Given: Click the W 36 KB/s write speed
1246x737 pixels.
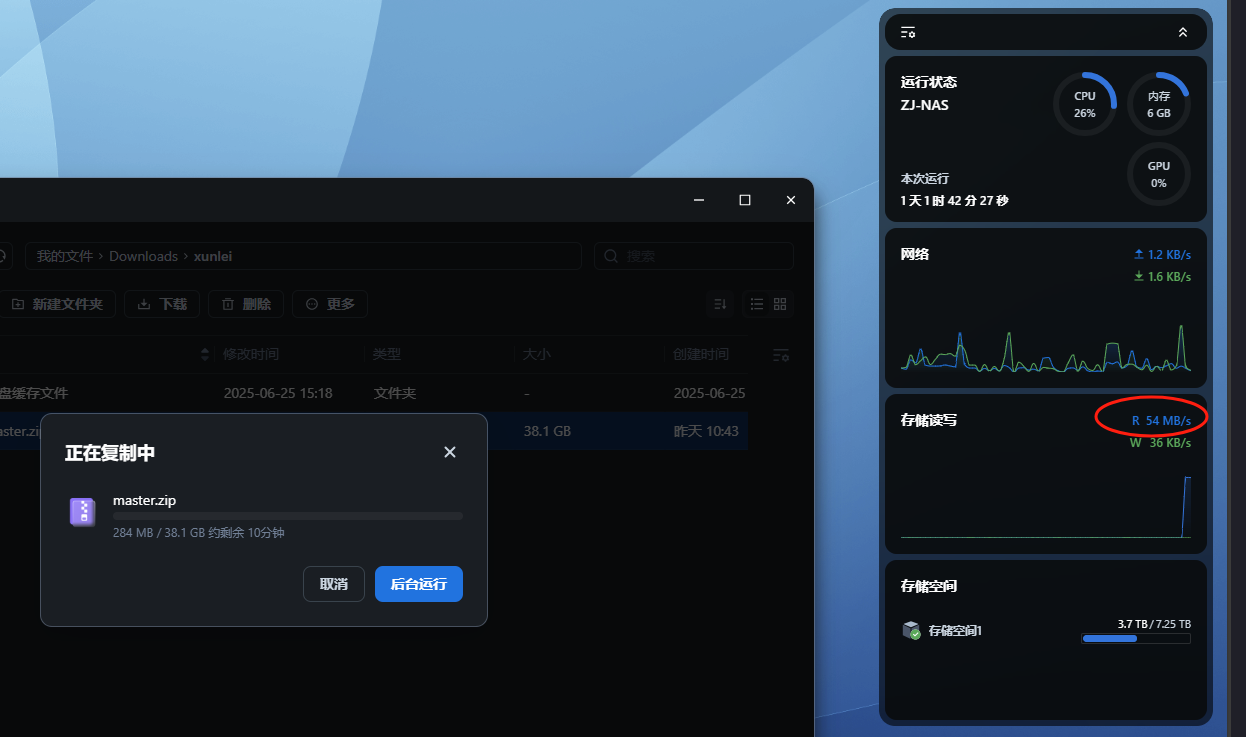Looking at the screenshot, I should (x=1160, y=442).
